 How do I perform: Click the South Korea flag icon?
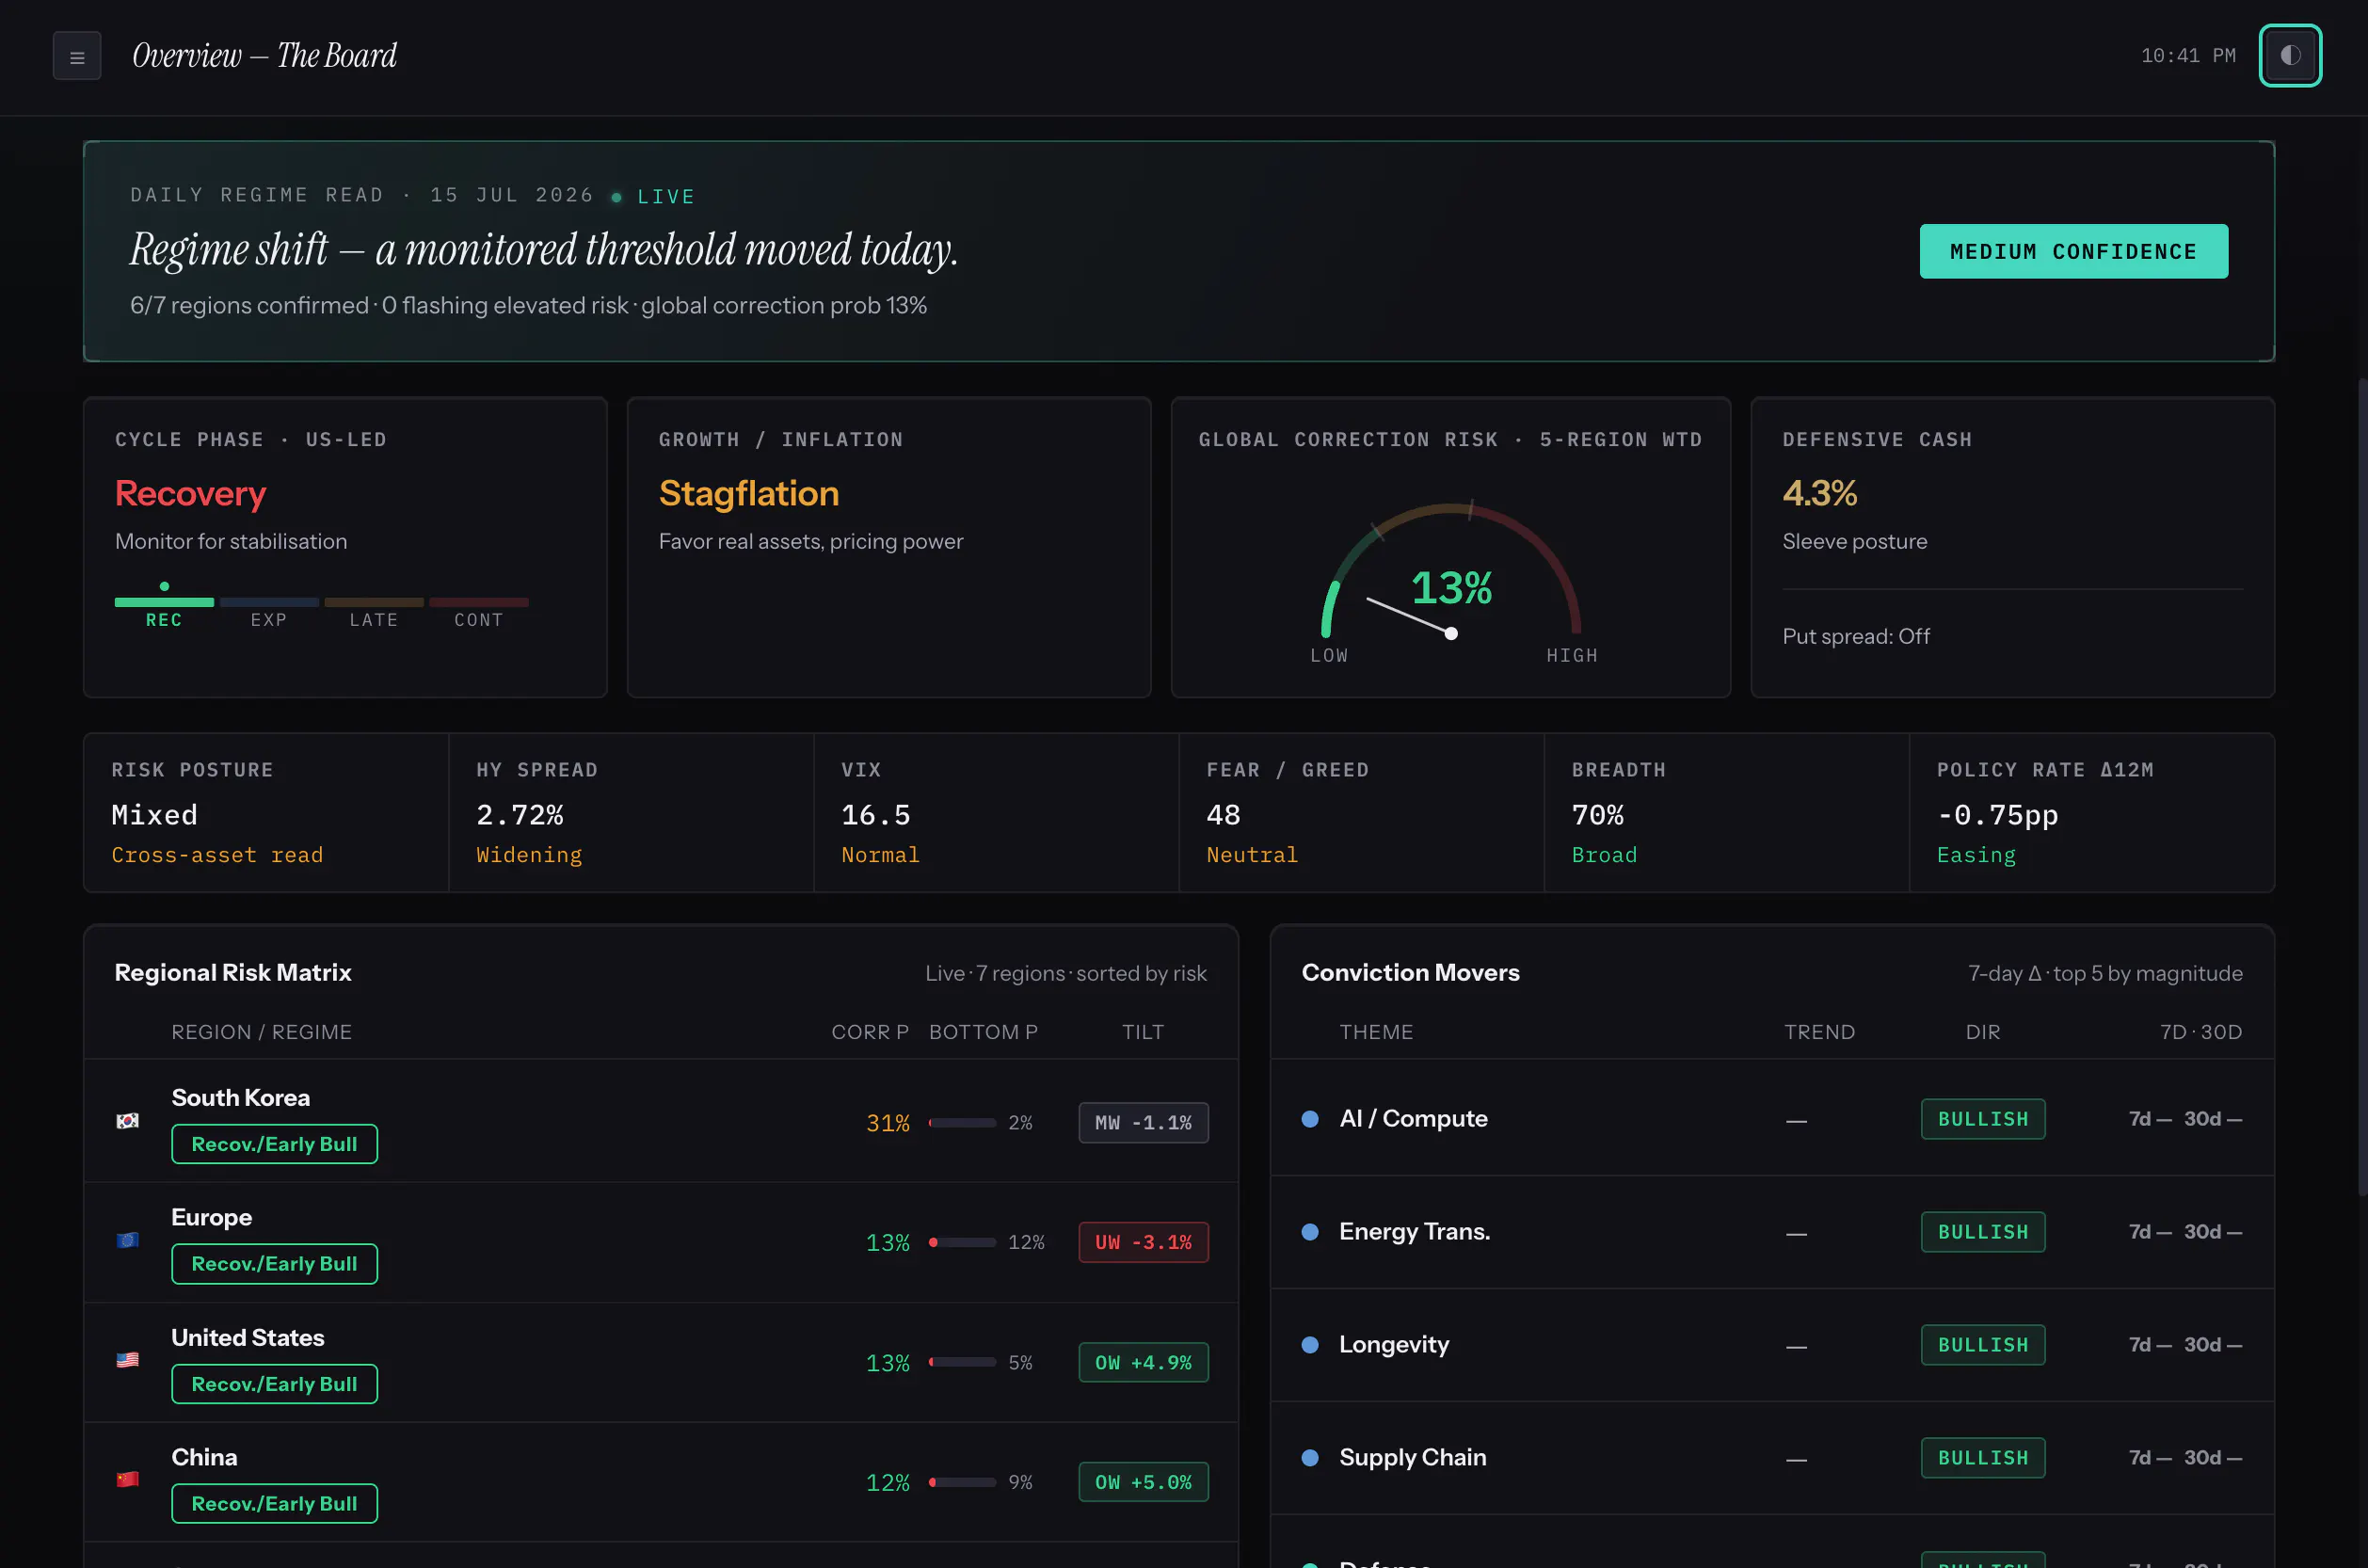click(127, 1121)
